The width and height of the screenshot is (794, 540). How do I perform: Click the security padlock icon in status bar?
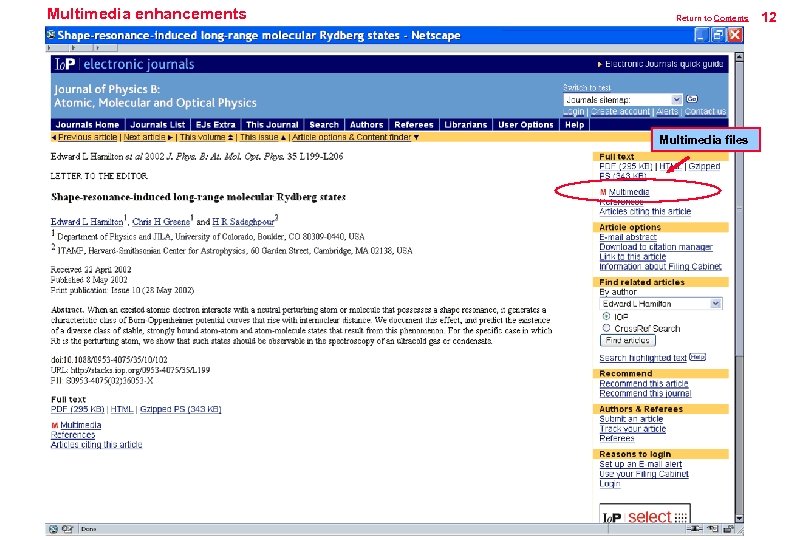729,529
